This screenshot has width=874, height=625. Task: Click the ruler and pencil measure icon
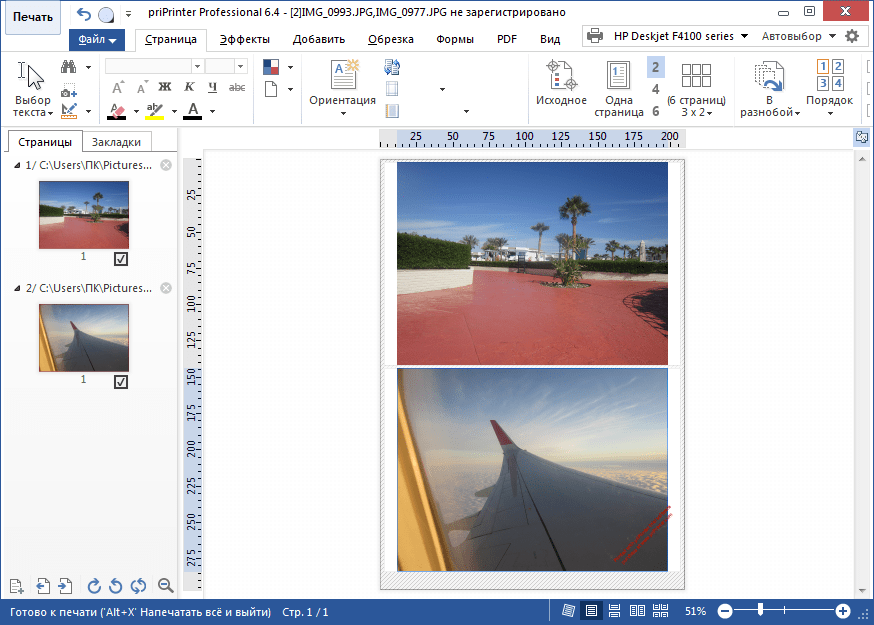click(69, 112)
